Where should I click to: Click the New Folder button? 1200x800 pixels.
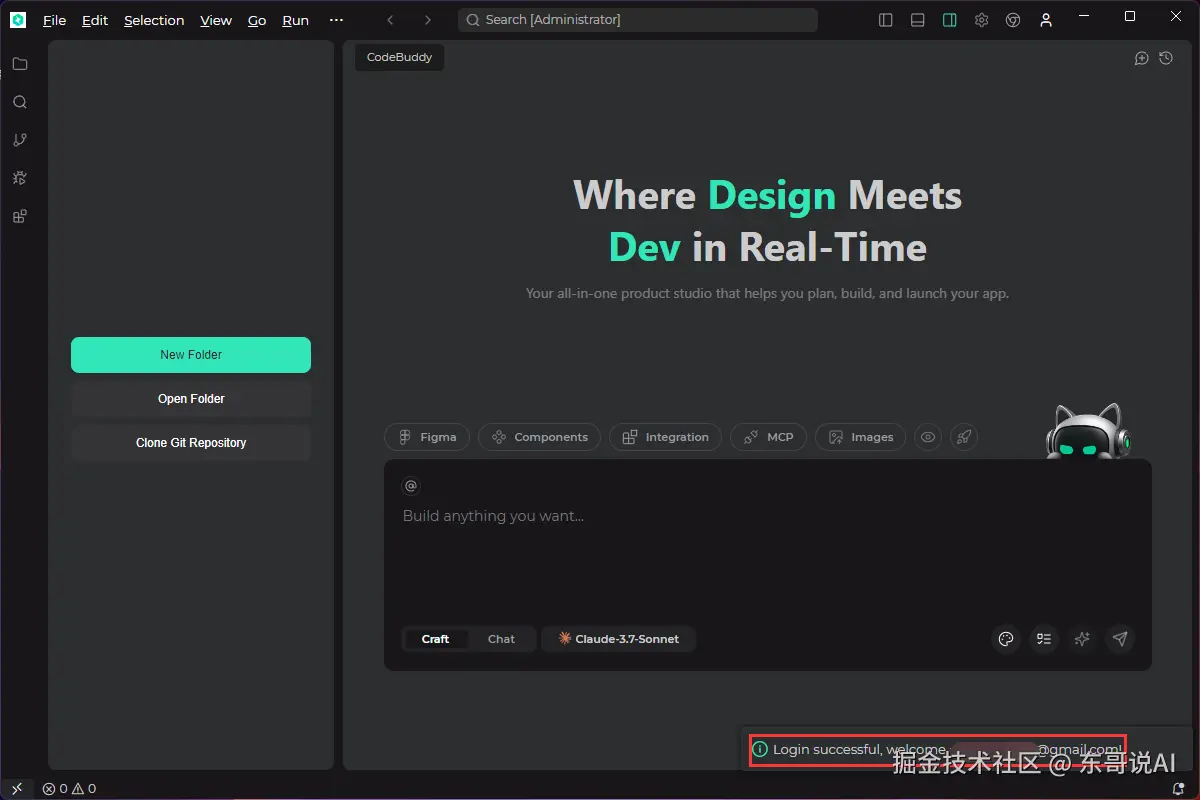(x=191, y=355)
